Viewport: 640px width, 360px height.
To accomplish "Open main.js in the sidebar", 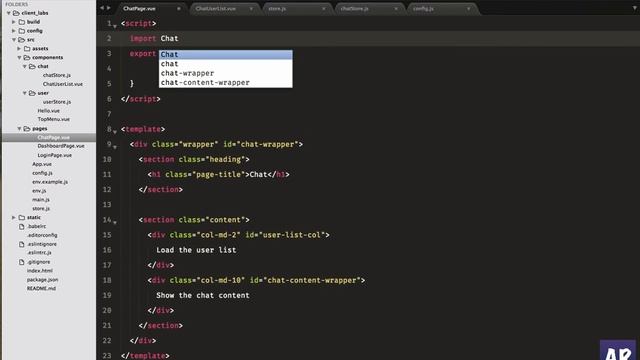I will pos(41,200).
